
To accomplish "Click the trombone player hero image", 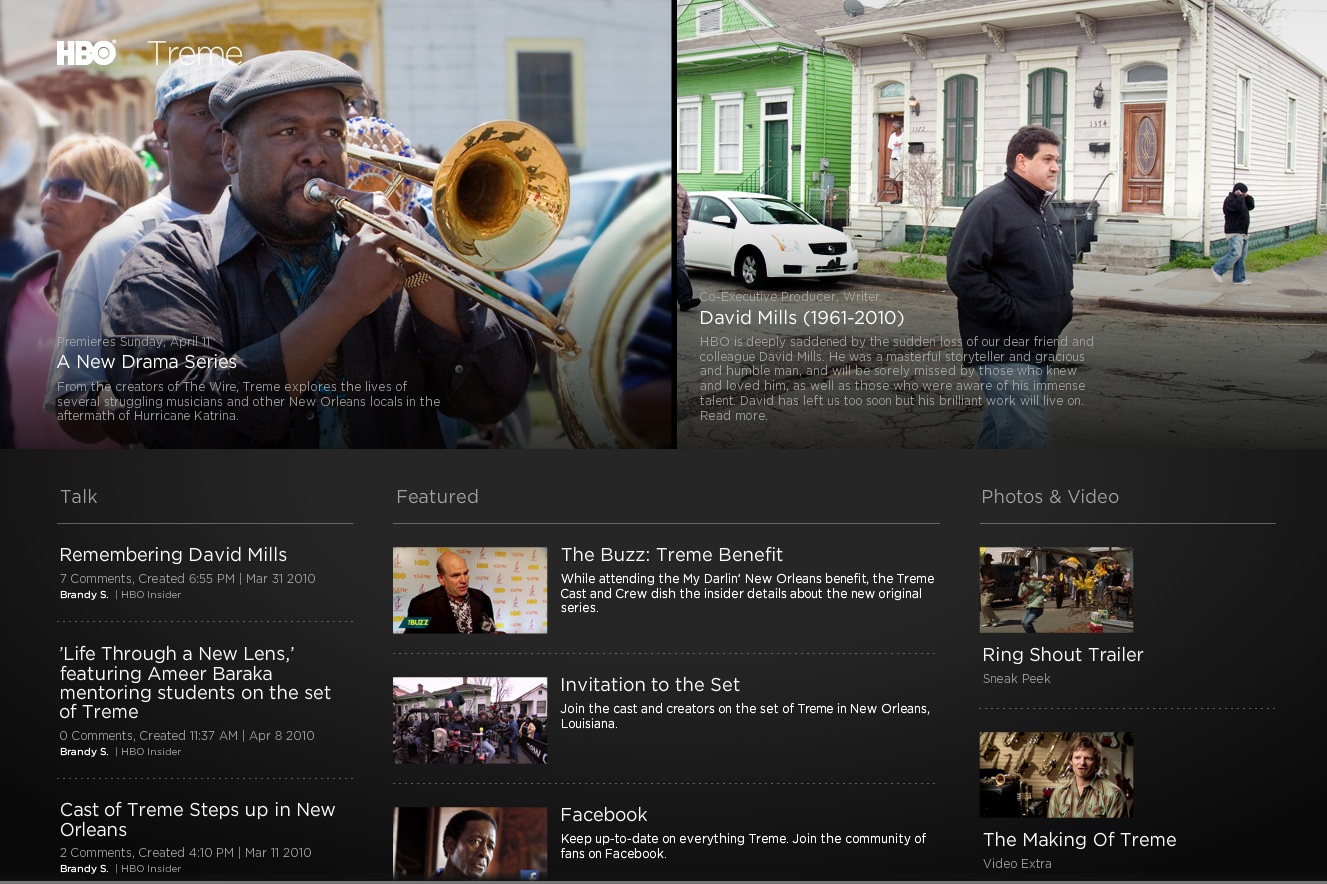I will pos(336,224).
